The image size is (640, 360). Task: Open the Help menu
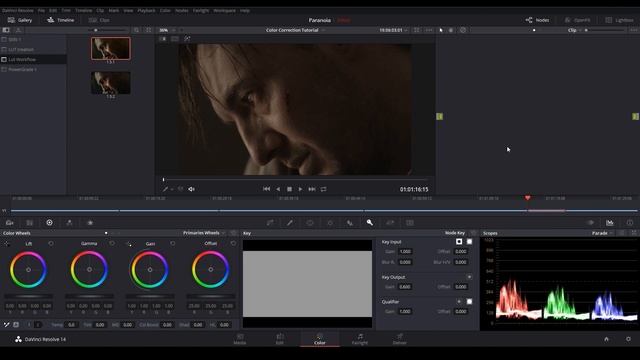(x=245, y=11)
